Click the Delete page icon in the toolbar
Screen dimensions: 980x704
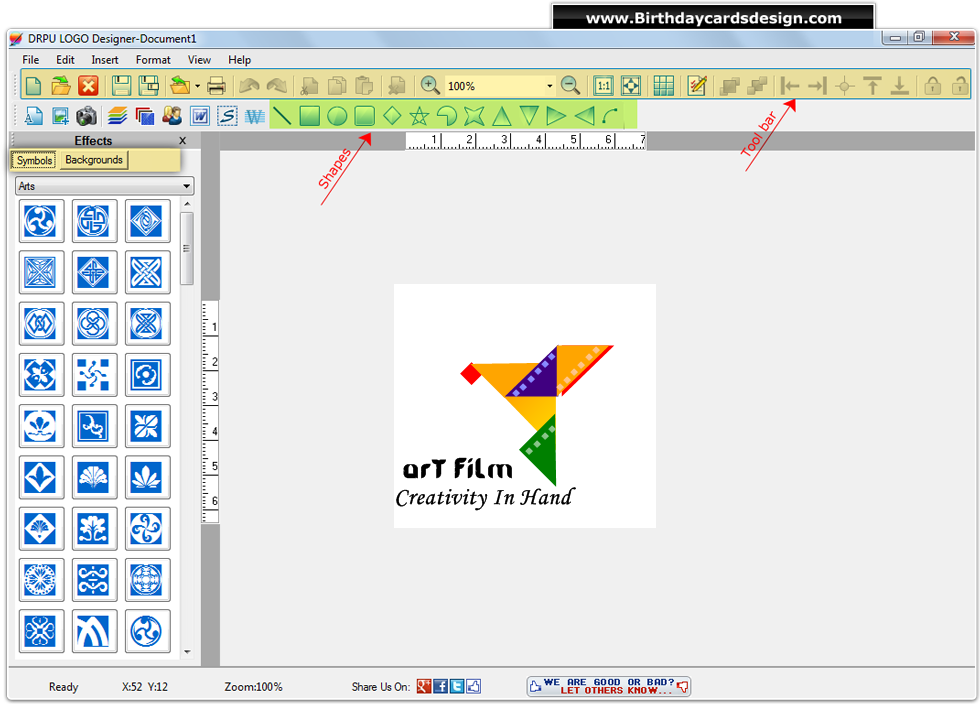pyautogui.click(x=396, y=85)
